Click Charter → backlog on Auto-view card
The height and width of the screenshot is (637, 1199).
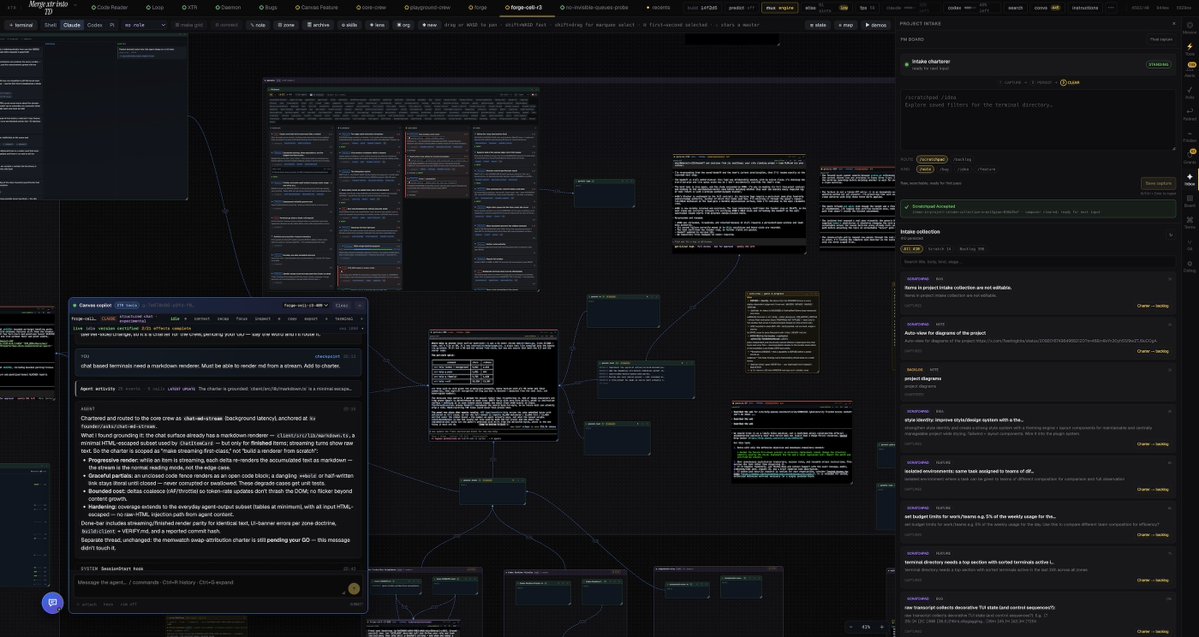pos(1152,350)
